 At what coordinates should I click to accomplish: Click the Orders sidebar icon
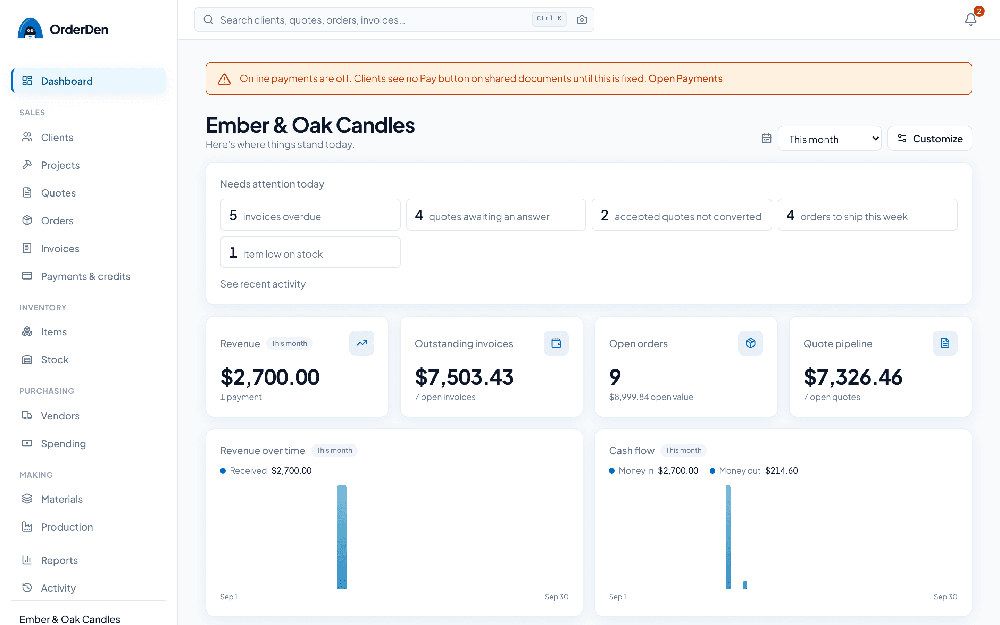27,220
